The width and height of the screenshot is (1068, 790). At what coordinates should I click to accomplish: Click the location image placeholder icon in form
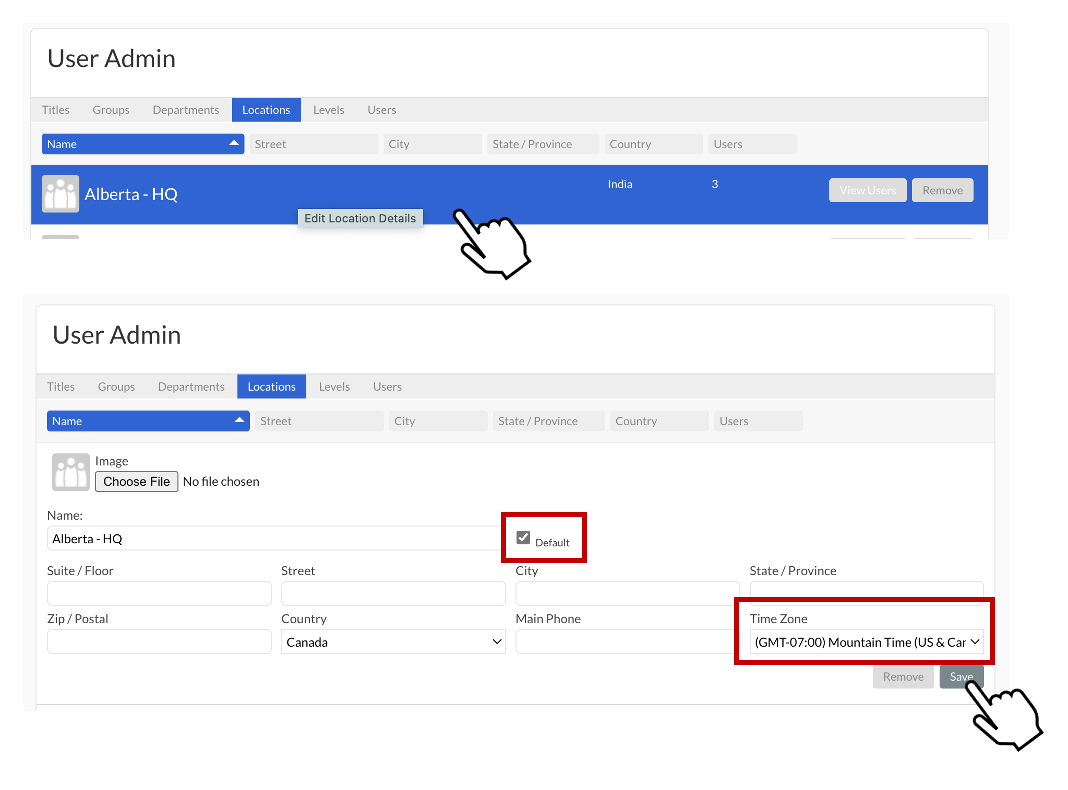71,472
